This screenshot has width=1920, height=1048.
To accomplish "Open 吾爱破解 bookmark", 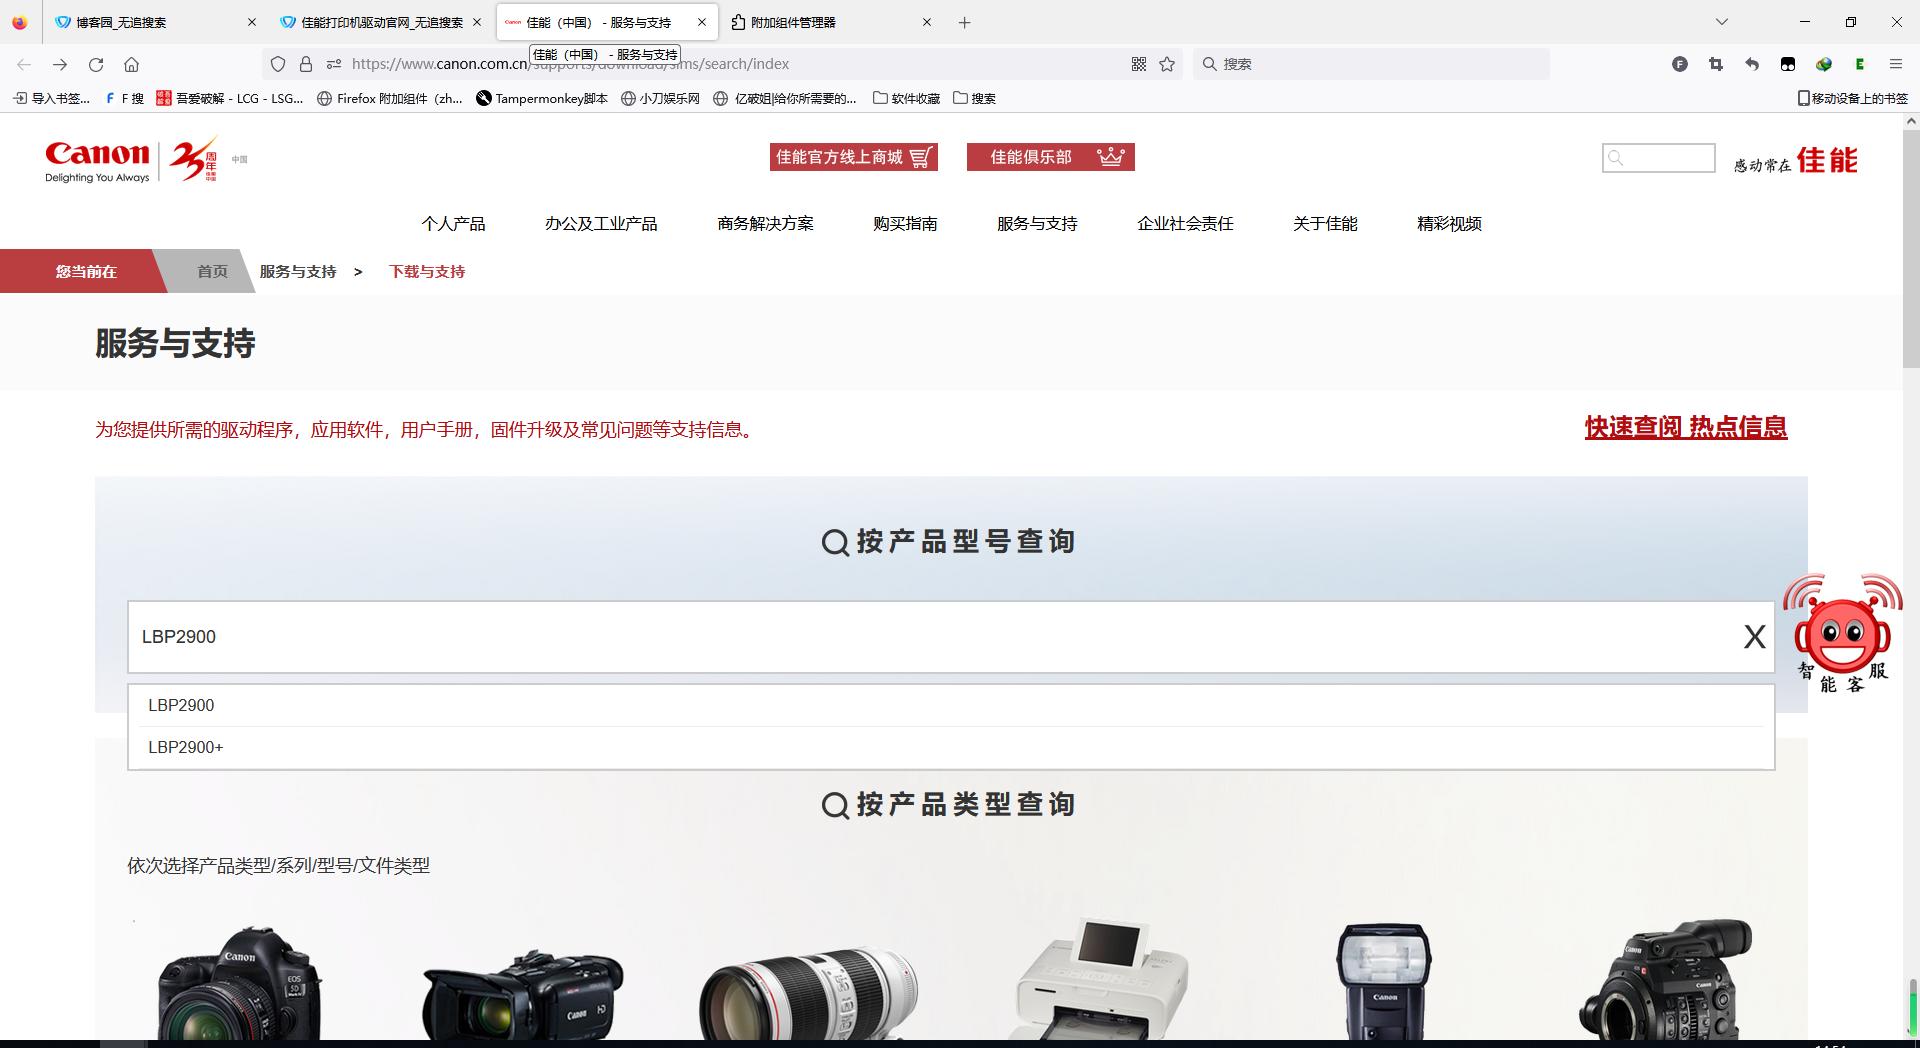I will [x=230, y=98].
